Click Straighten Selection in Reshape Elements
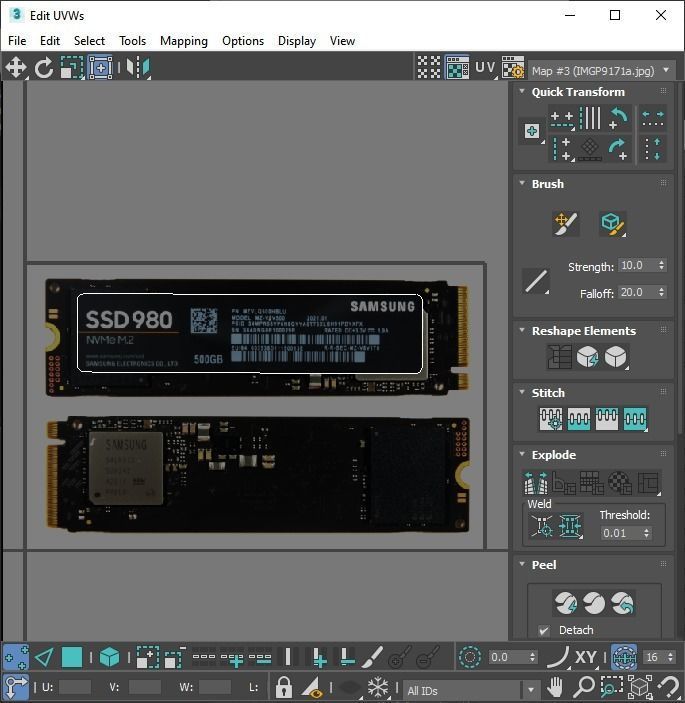Image resolution: width=685 pixels, height=703 pixels. tap(559, 357)
